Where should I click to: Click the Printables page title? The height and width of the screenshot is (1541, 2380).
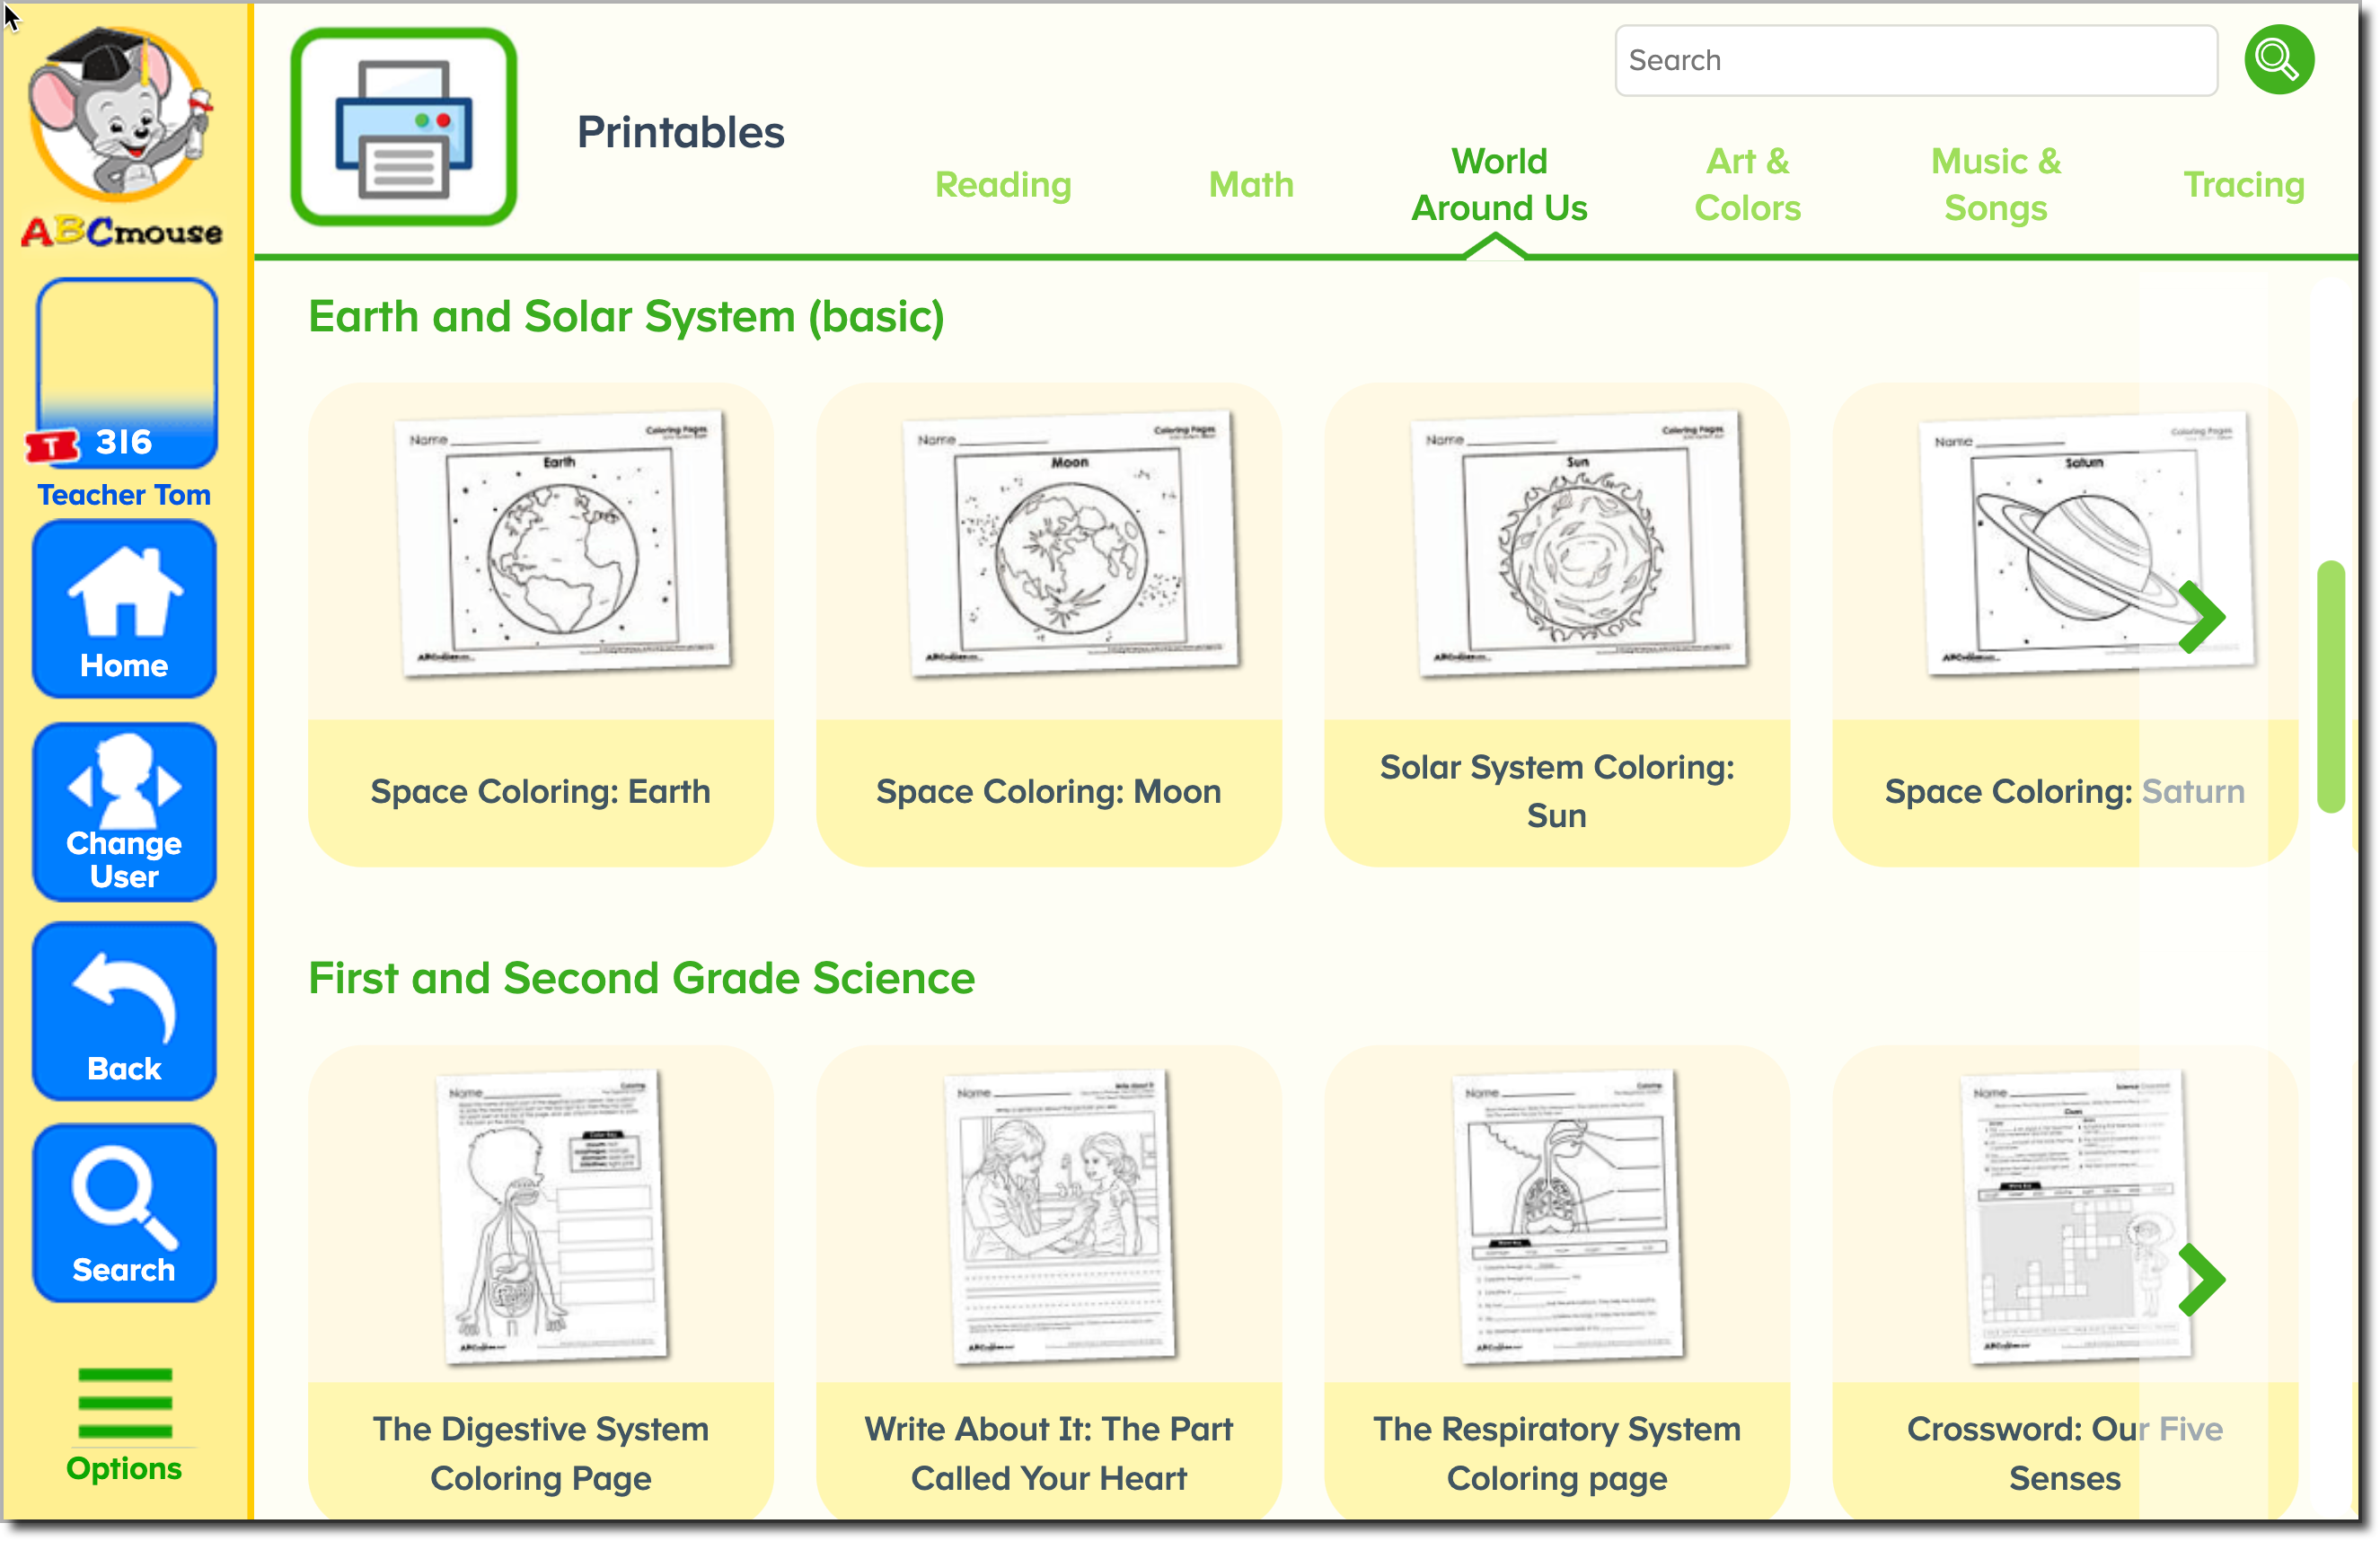(x=680, y=132)
